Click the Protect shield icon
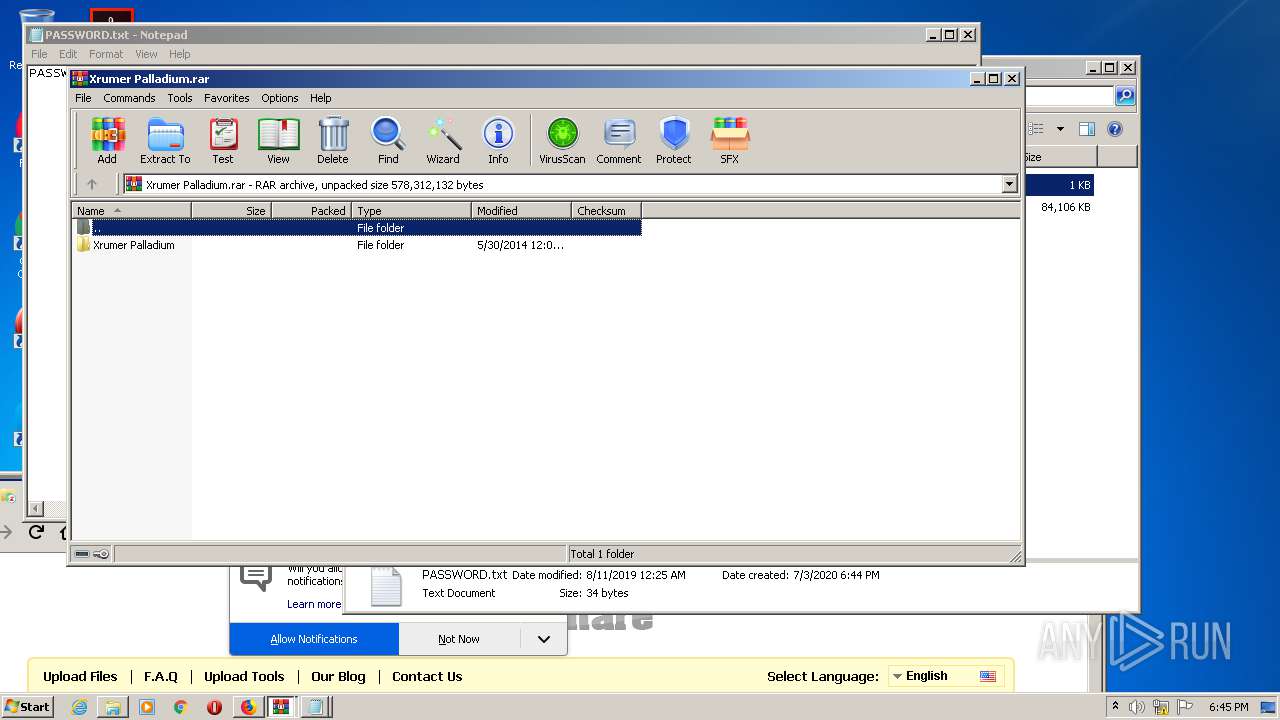The height and width of the screenshot is (720, 1280). [674, 141]
